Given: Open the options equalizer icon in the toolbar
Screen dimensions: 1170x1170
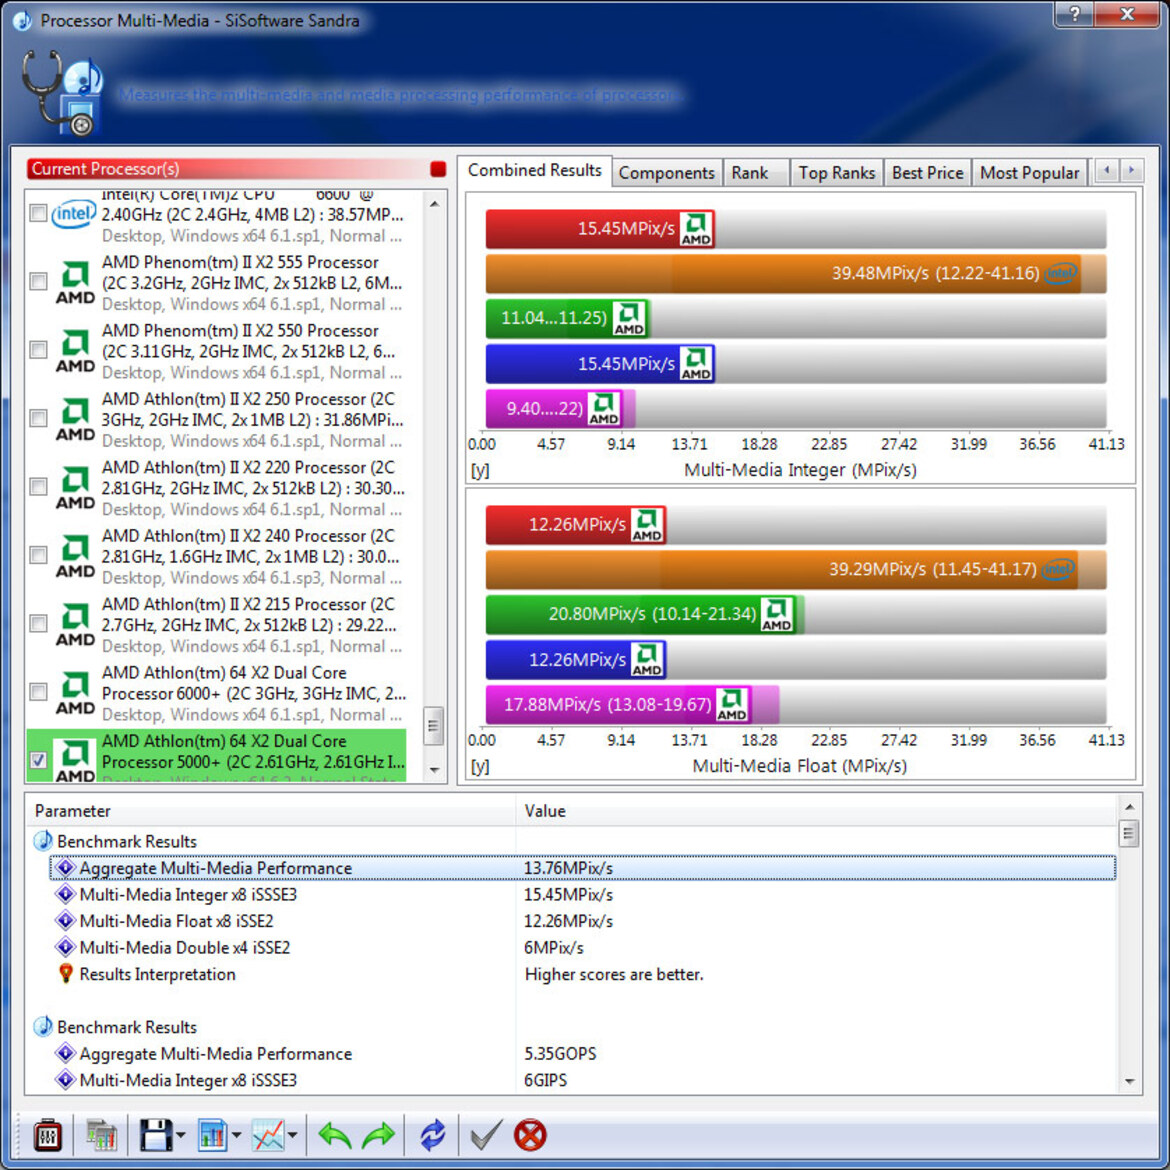Looking at the screenshot, I should tap(47, 1136).
